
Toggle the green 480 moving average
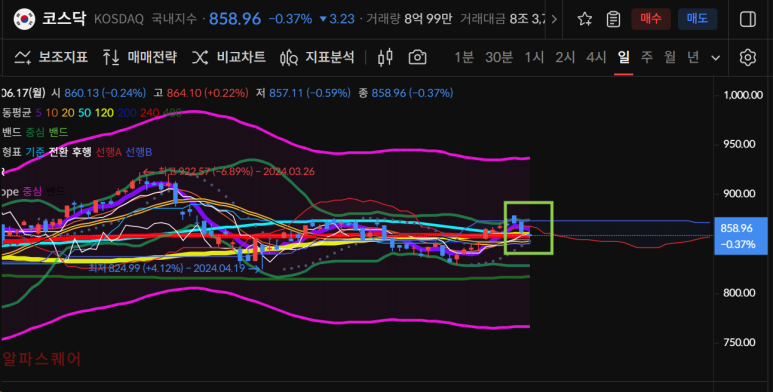[x=172, y=113]
